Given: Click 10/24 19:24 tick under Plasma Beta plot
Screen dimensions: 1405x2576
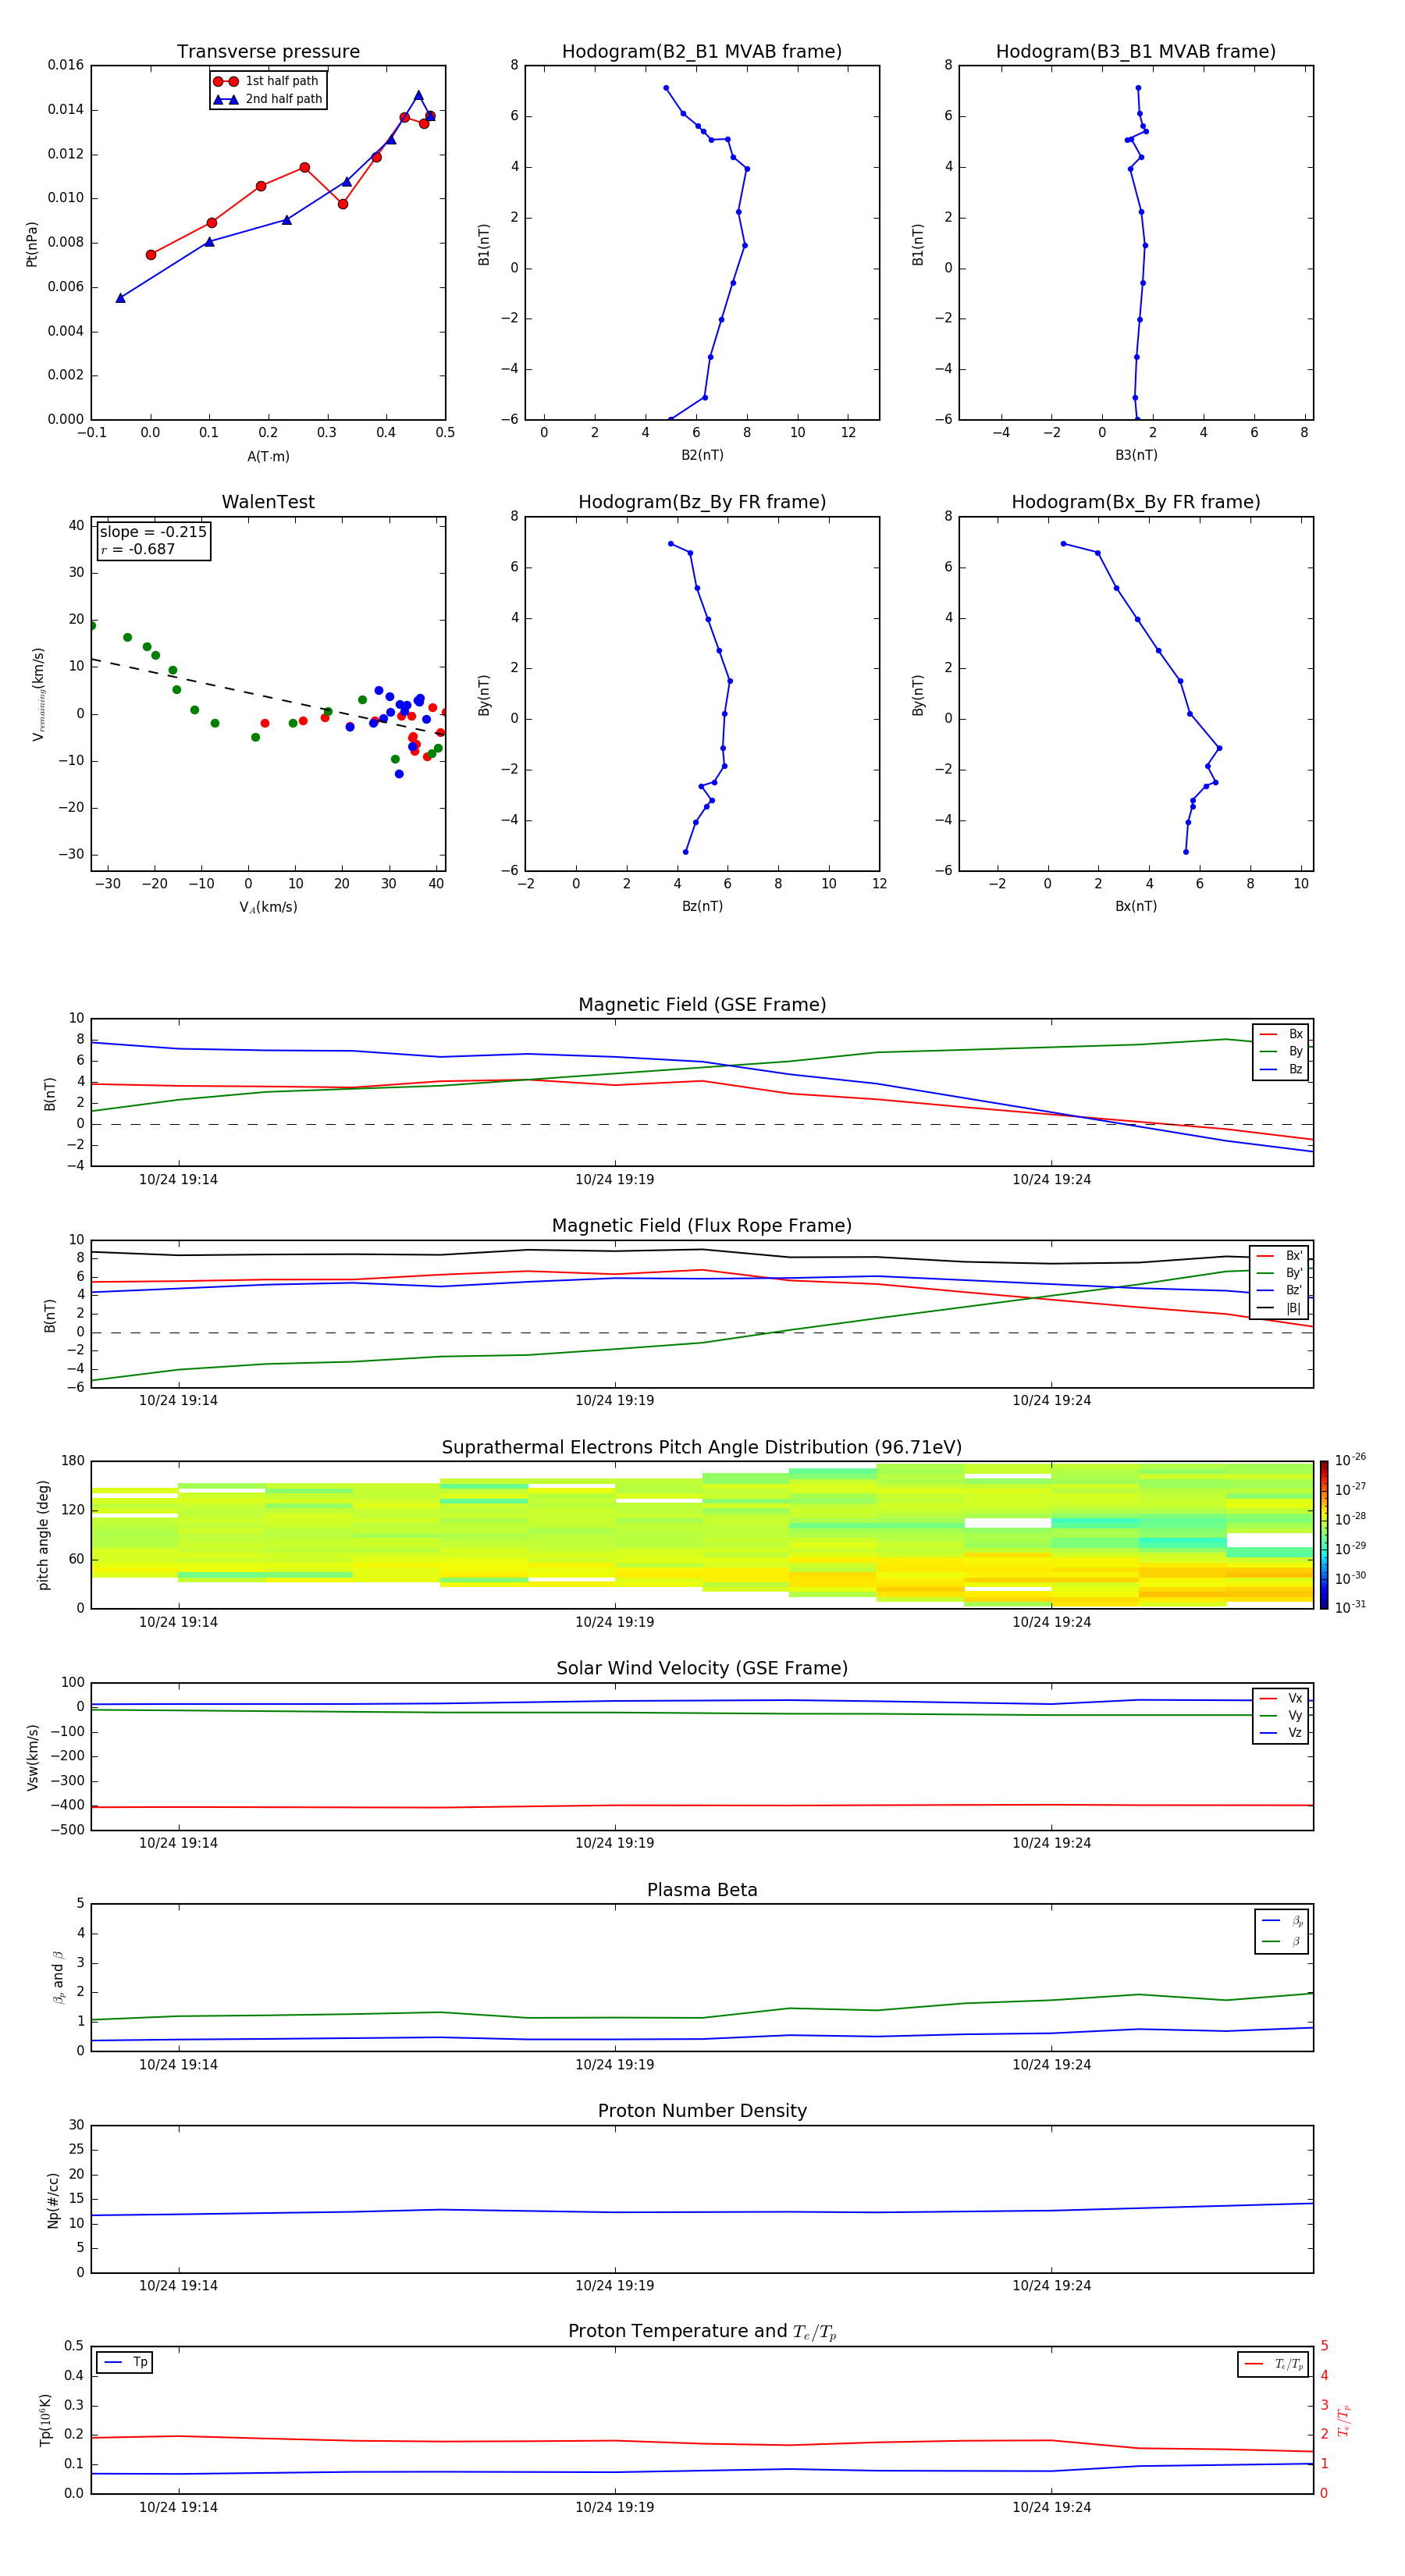Looking at the screenshot, I should point(1051,2064).
